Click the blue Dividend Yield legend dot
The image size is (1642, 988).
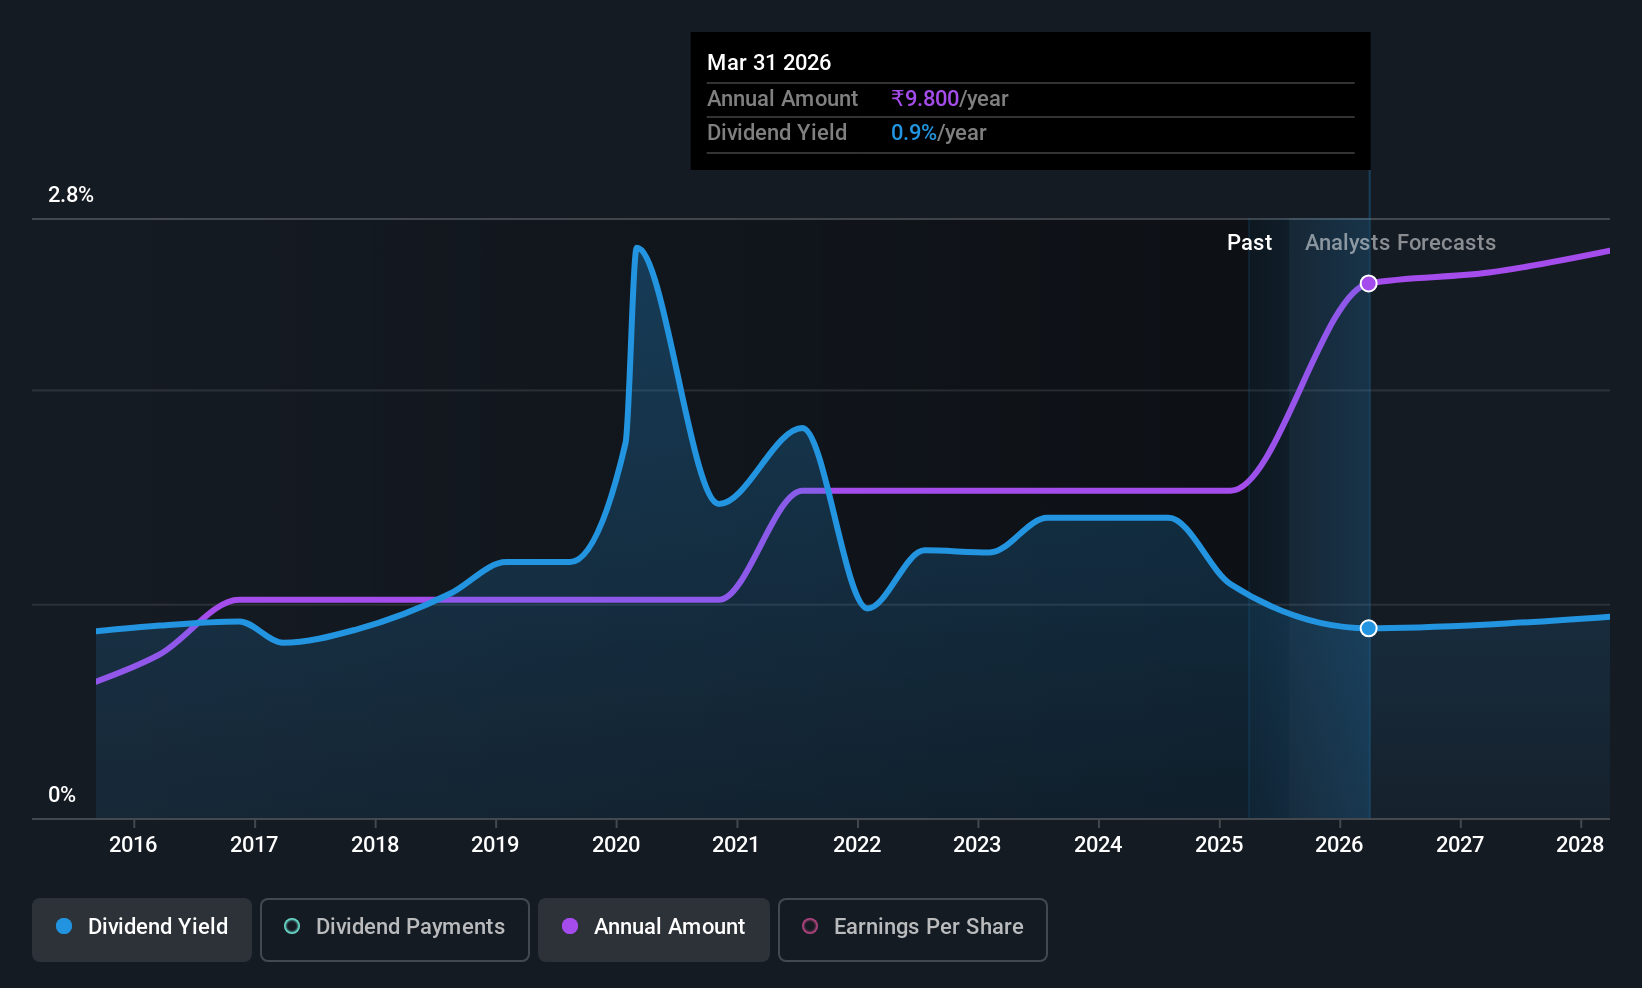64,926
